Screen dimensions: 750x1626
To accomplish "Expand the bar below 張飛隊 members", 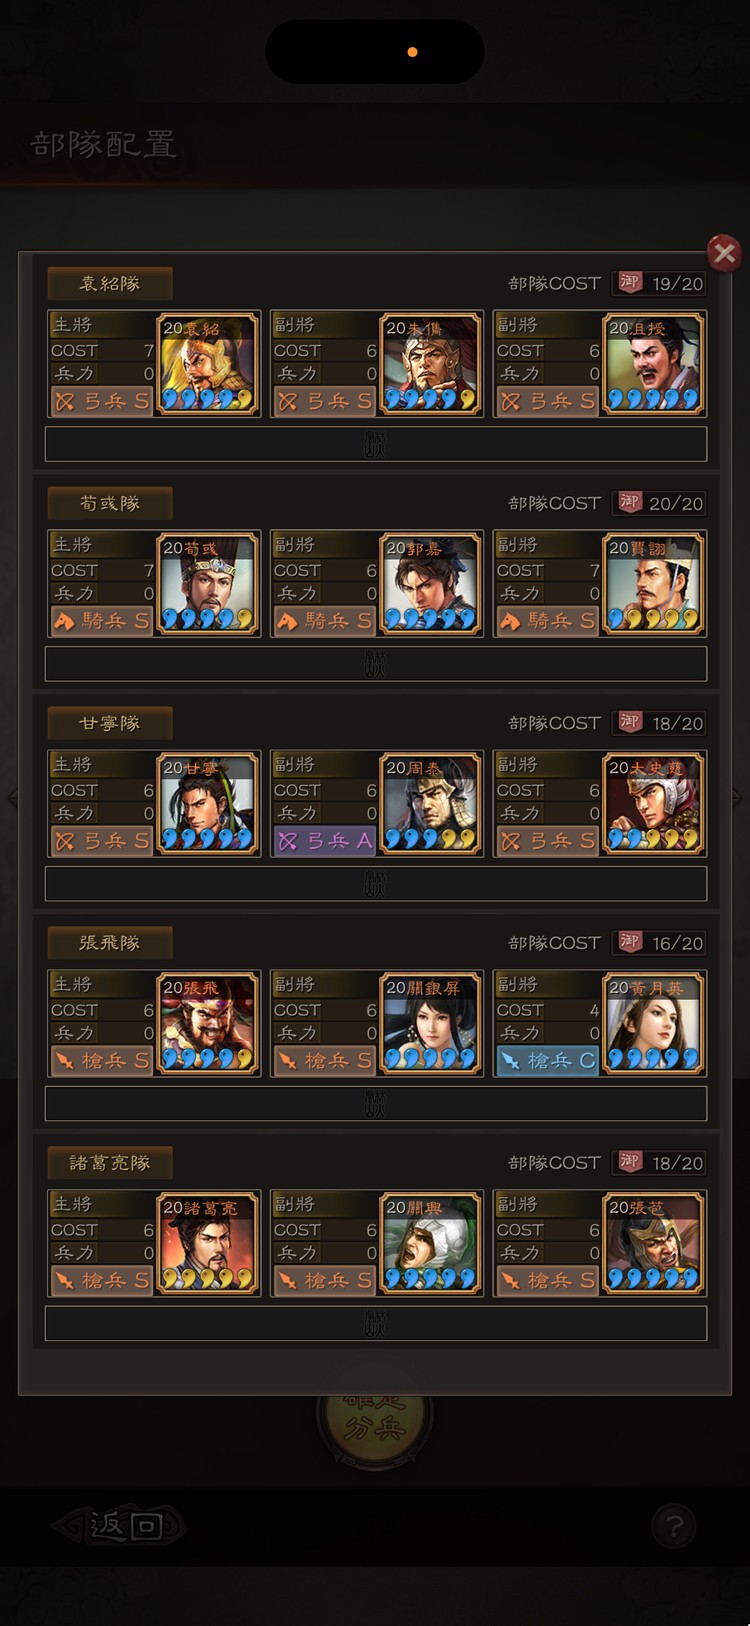I will 376,1104.
